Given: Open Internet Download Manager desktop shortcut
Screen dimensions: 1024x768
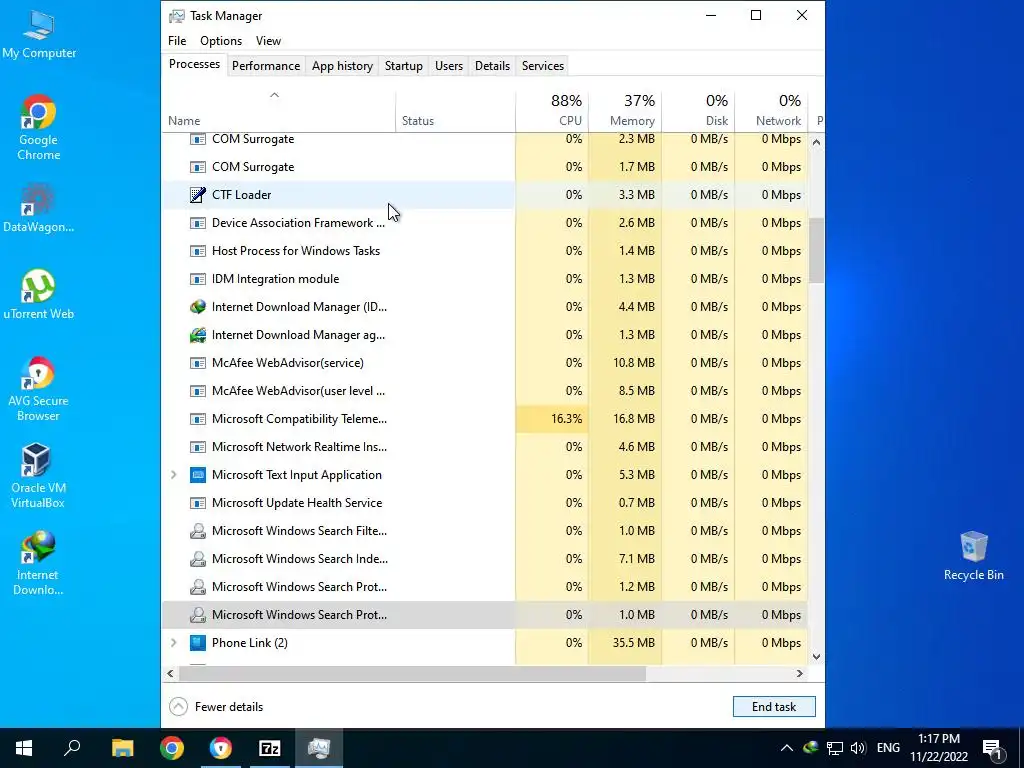Looking at the screenshot, I should (x=38, y=563).
